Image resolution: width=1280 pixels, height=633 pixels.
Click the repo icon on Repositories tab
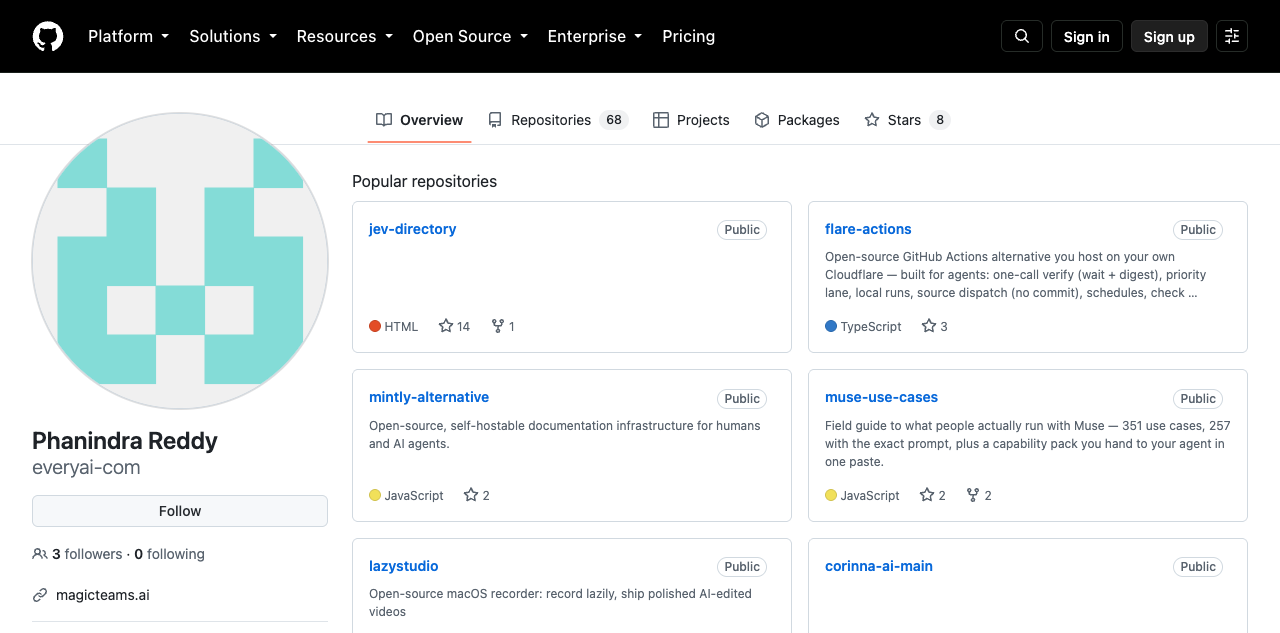[495, 120]
